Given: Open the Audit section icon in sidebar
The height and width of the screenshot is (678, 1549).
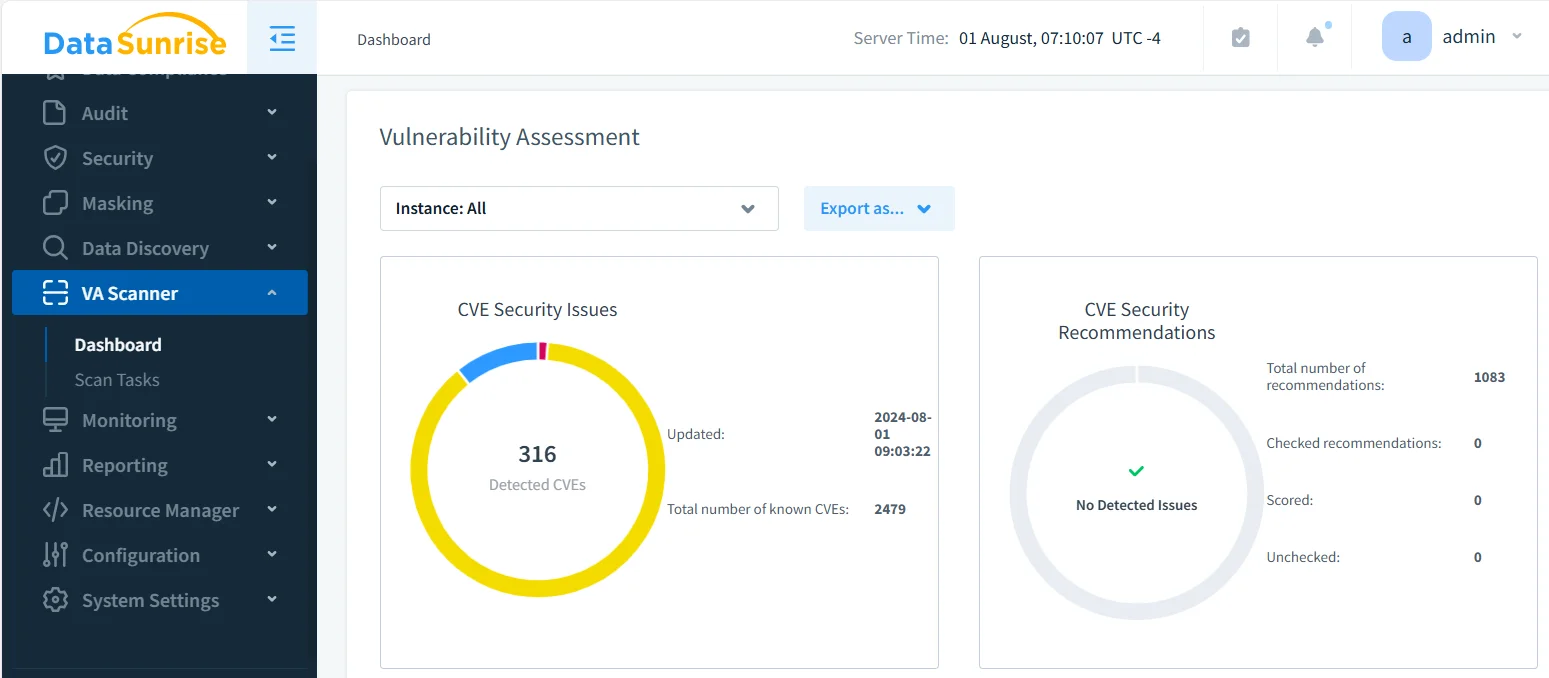Looking at the screenshot, I should (54, 112).
